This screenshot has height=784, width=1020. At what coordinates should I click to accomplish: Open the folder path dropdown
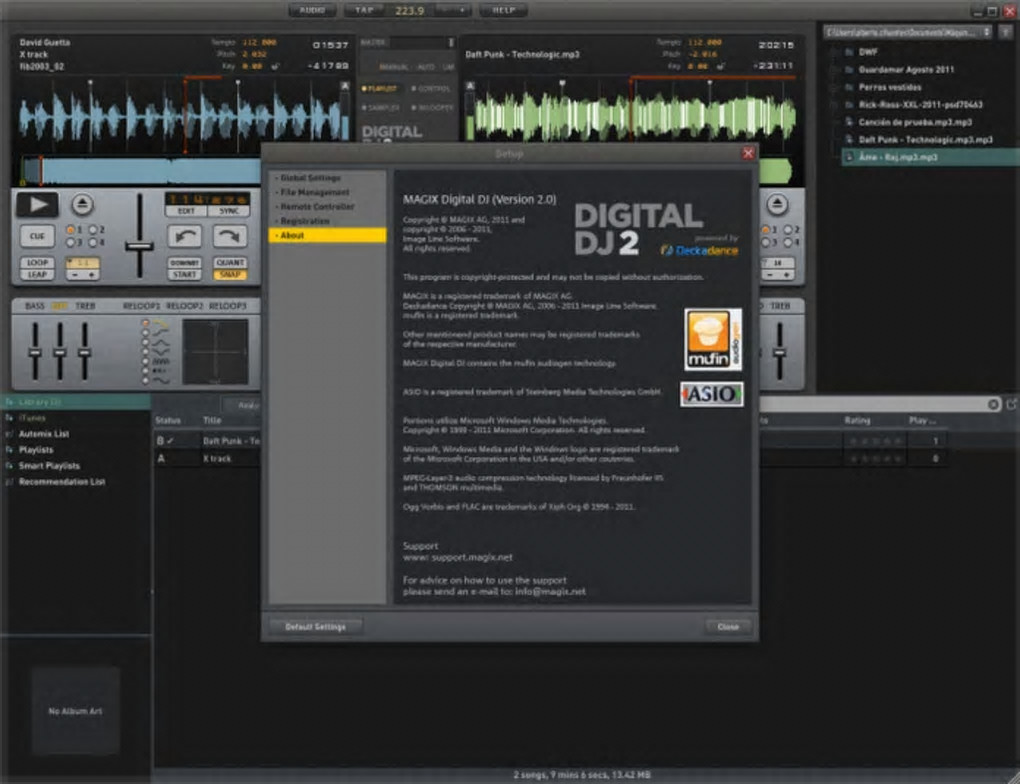tap(987, 32)
